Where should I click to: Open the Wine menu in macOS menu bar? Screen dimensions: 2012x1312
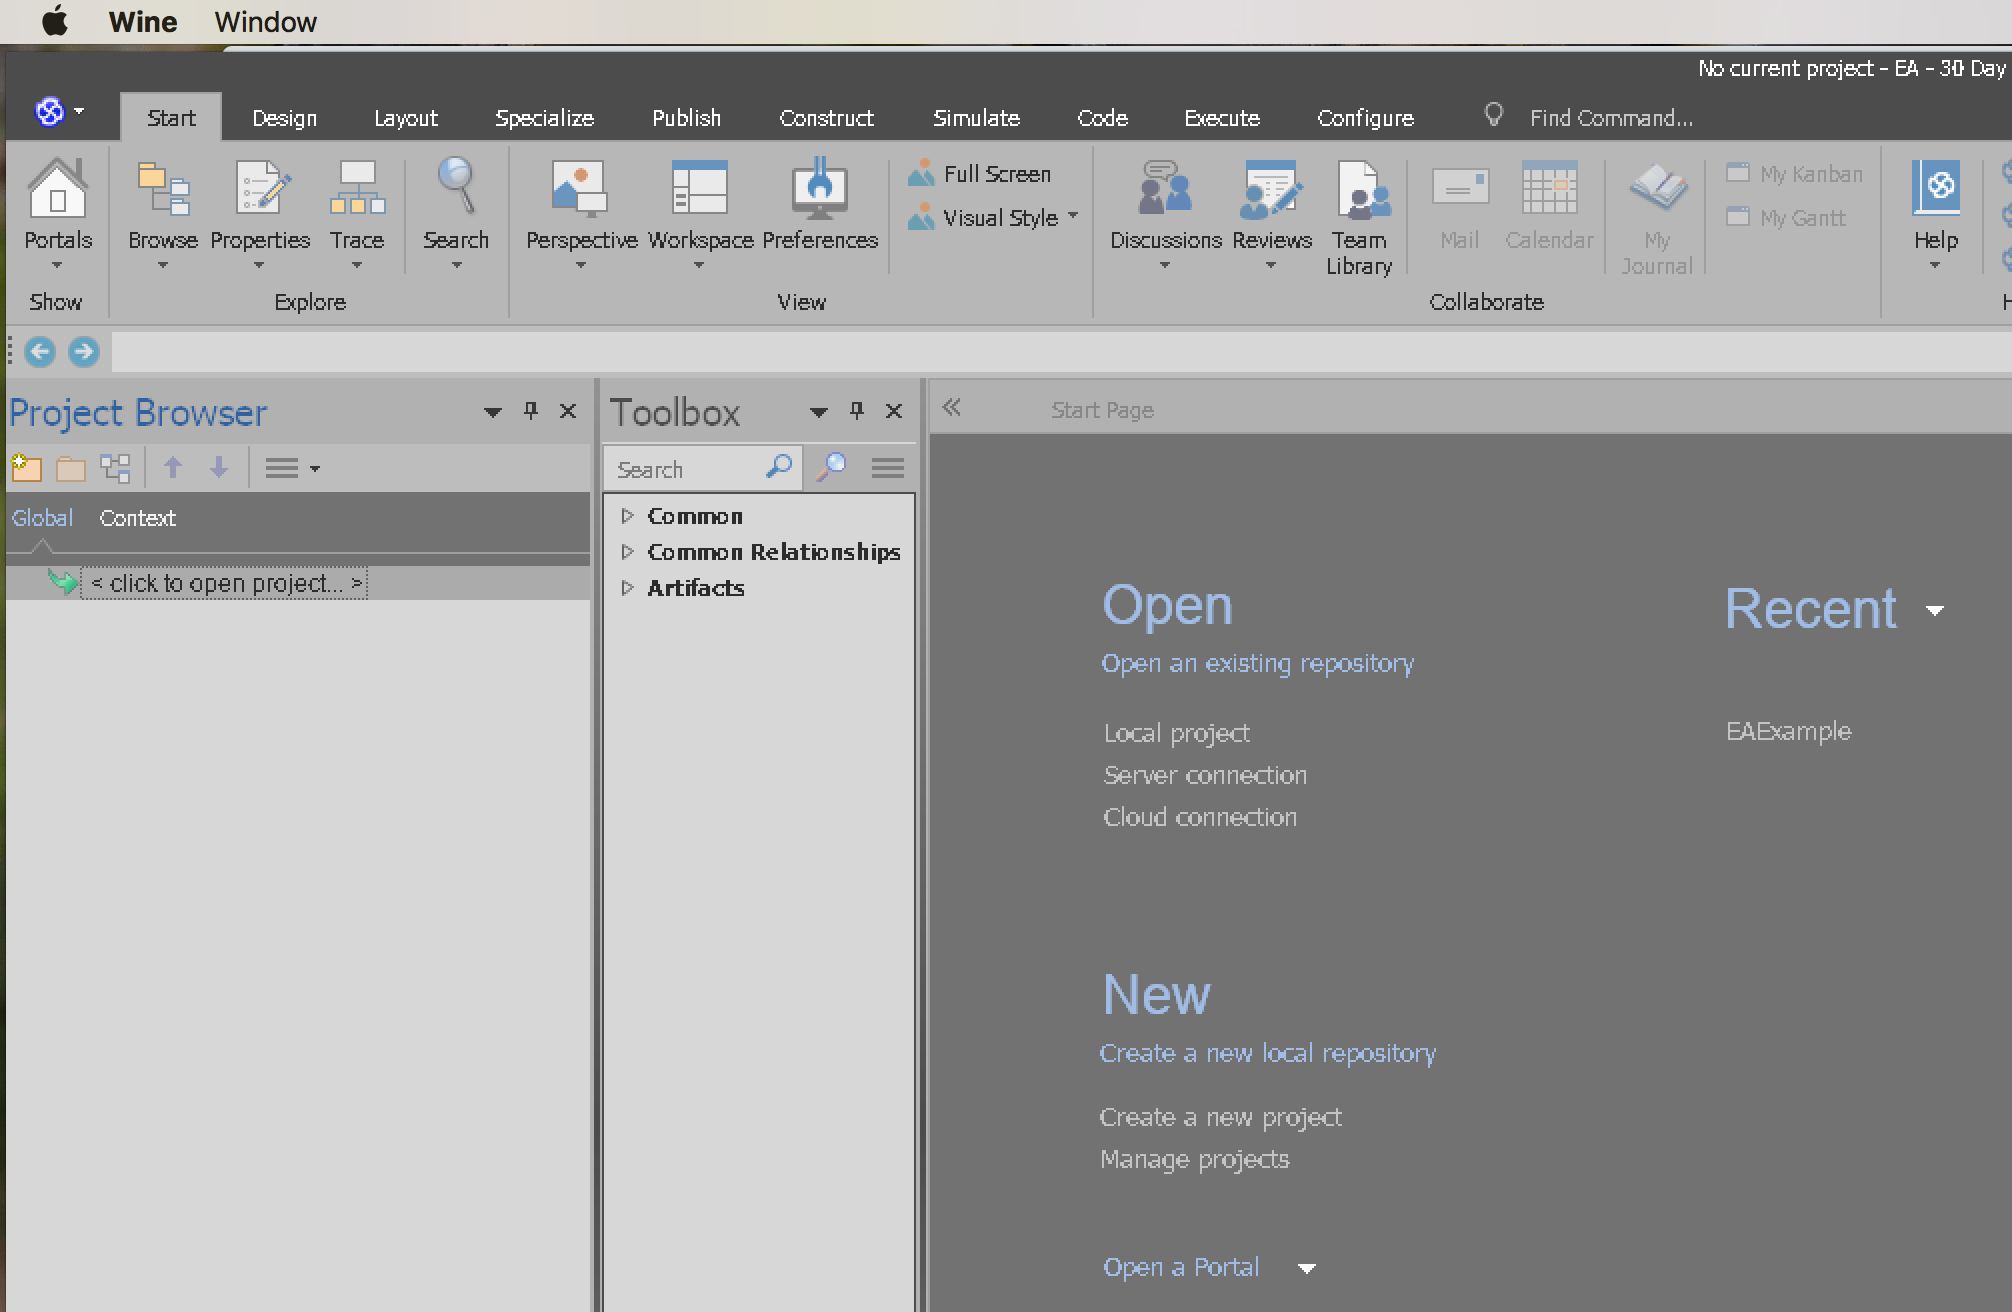(143, 22)
